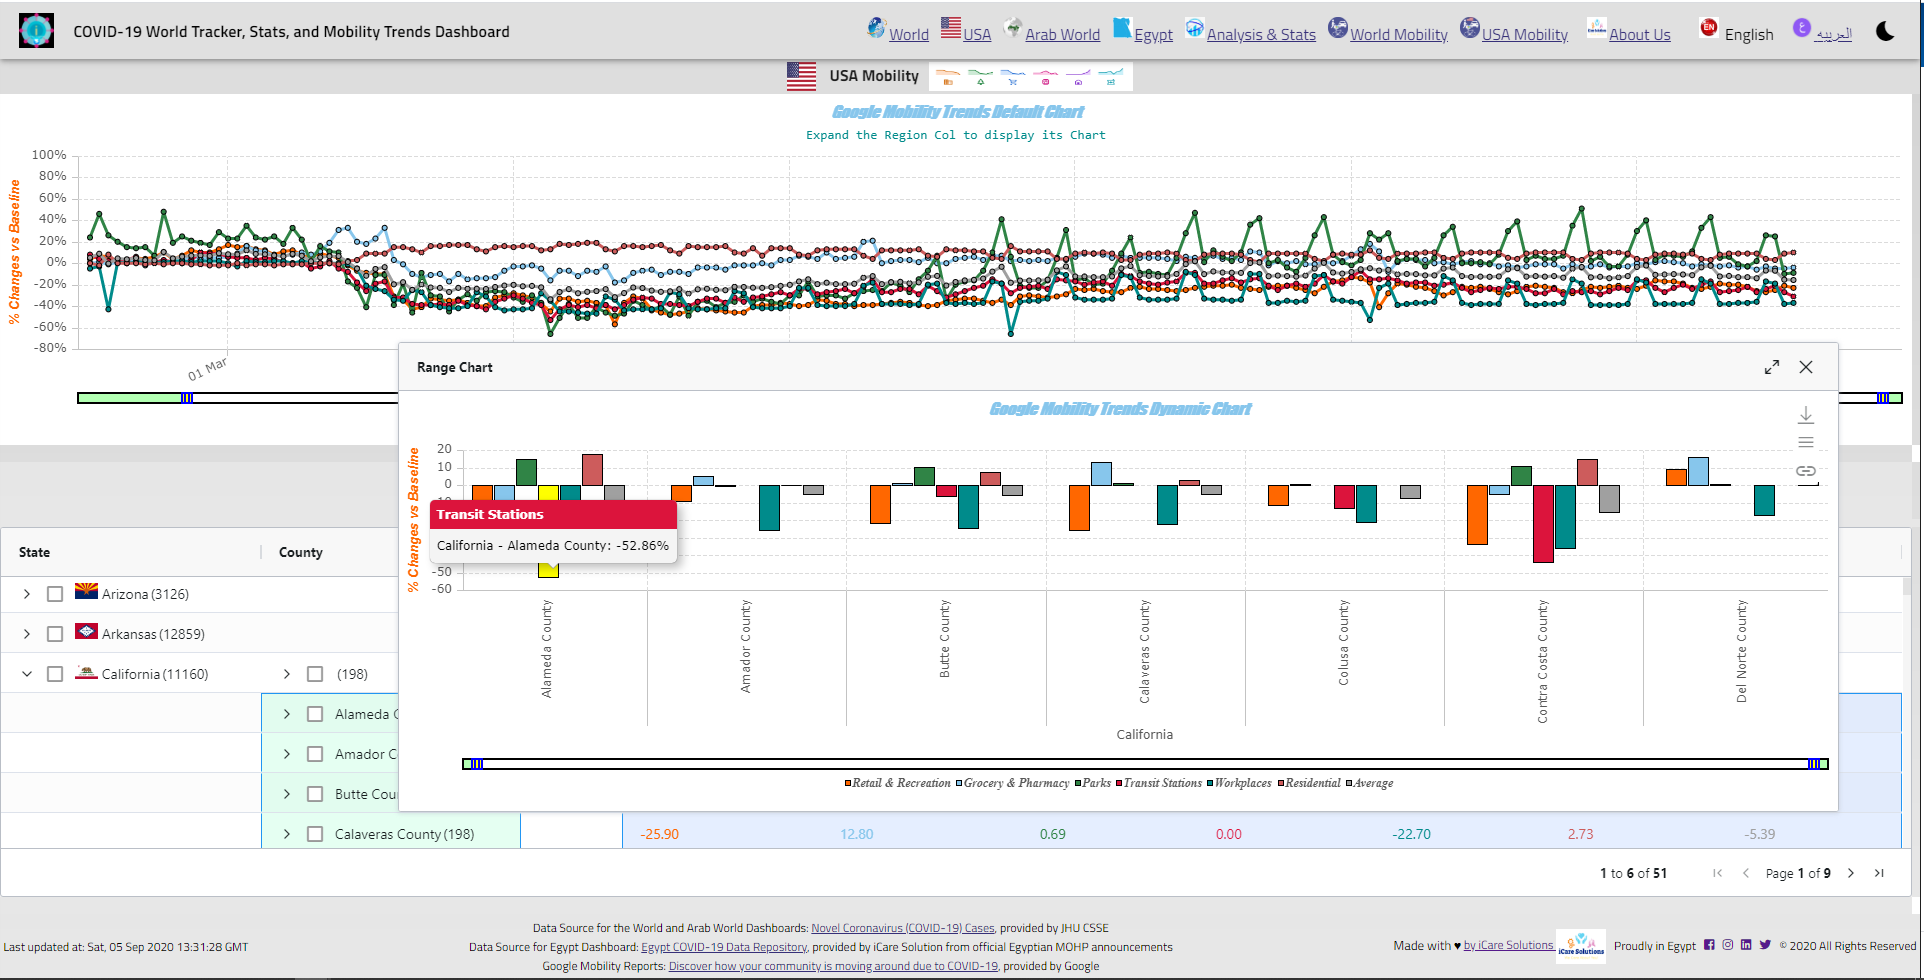The width and height of the screenshot is (1924, 980).
Task: Expand the Arkansas row
Action: (27, 633)
